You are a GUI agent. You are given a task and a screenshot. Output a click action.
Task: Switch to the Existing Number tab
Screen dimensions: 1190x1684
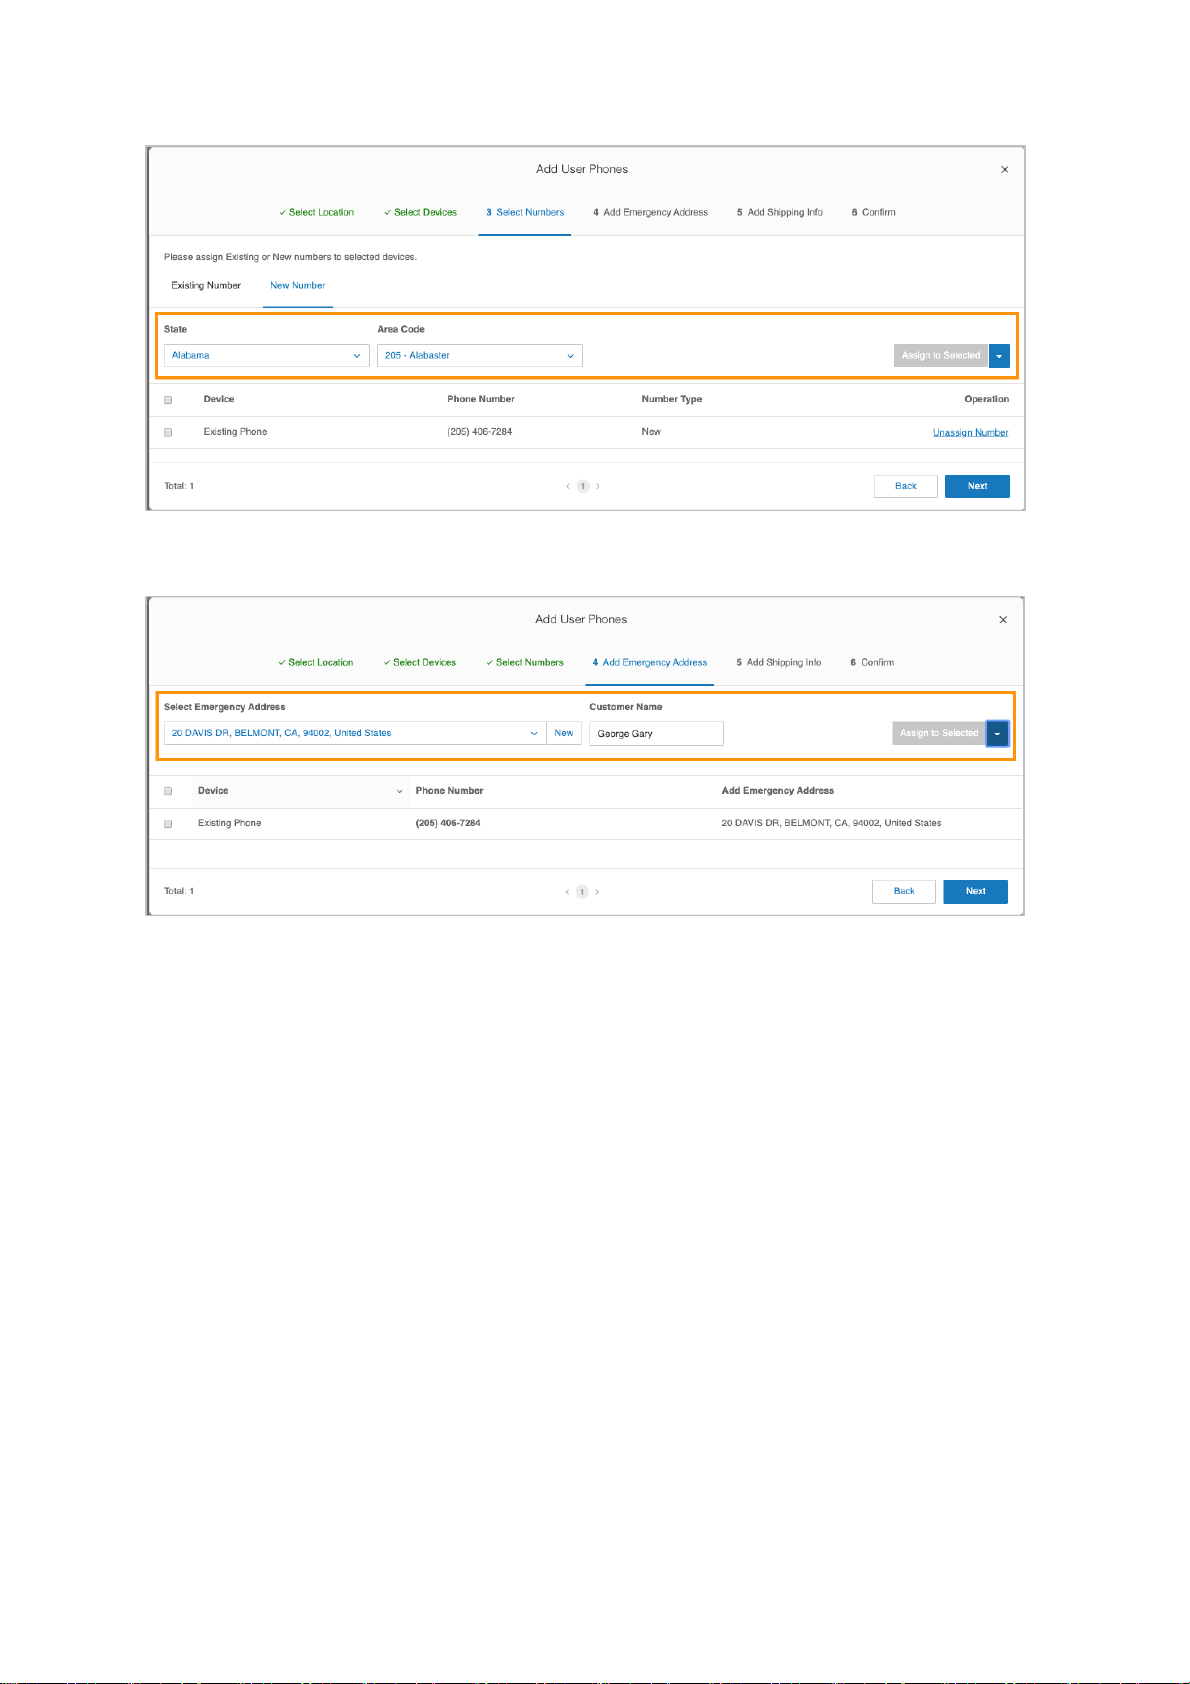[206, 286]
